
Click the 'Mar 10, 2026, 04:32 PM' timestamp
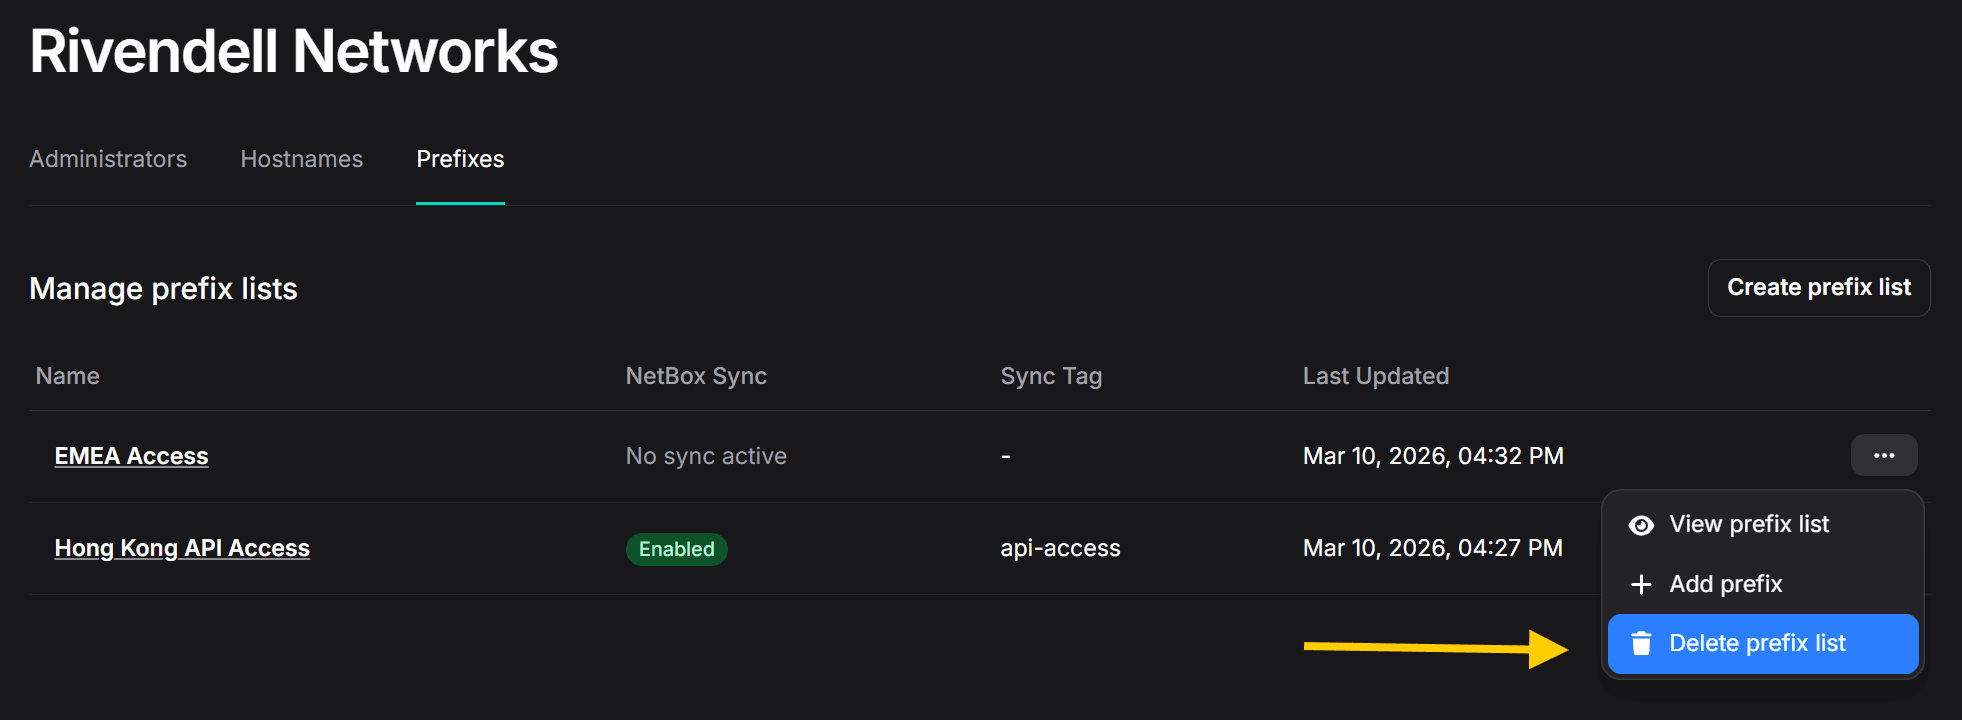tap(1433, 456)
